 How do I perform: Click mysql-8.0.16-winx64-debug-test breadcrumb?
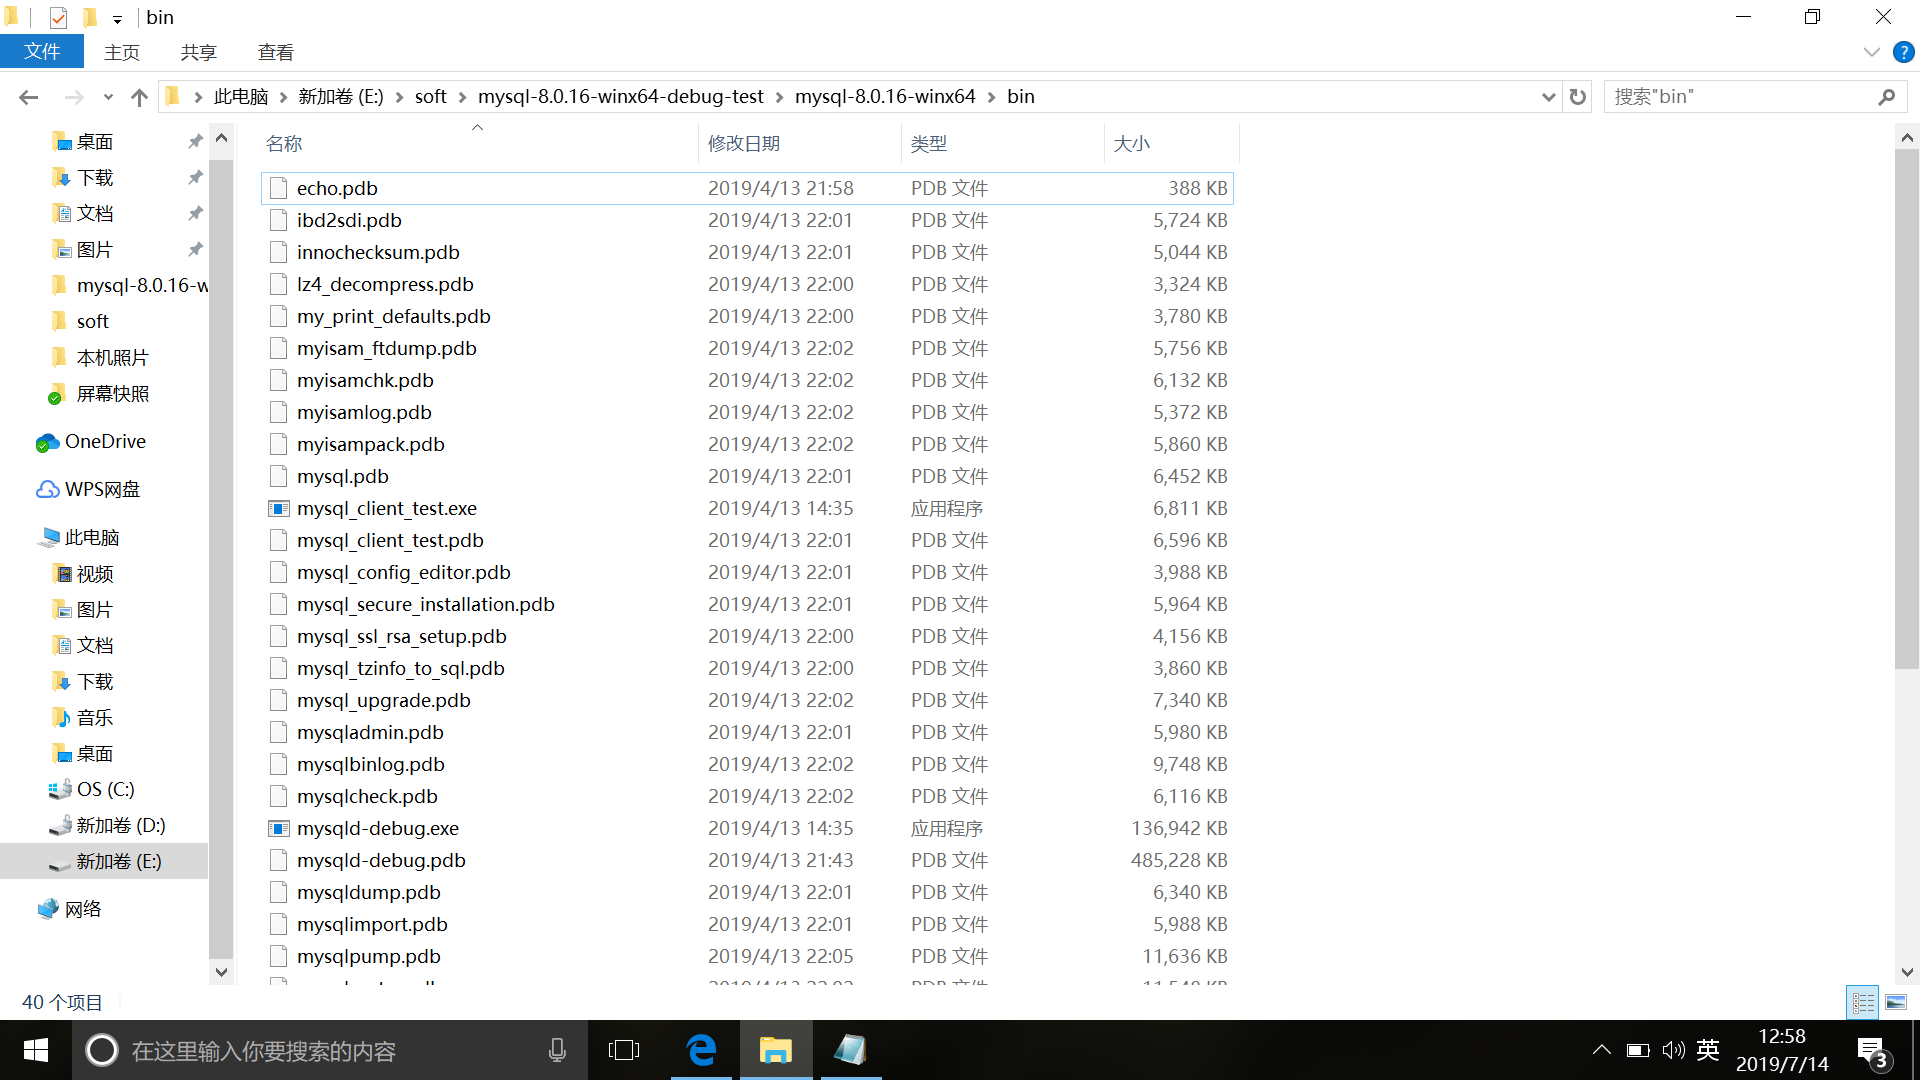click(x=620, y=97)
